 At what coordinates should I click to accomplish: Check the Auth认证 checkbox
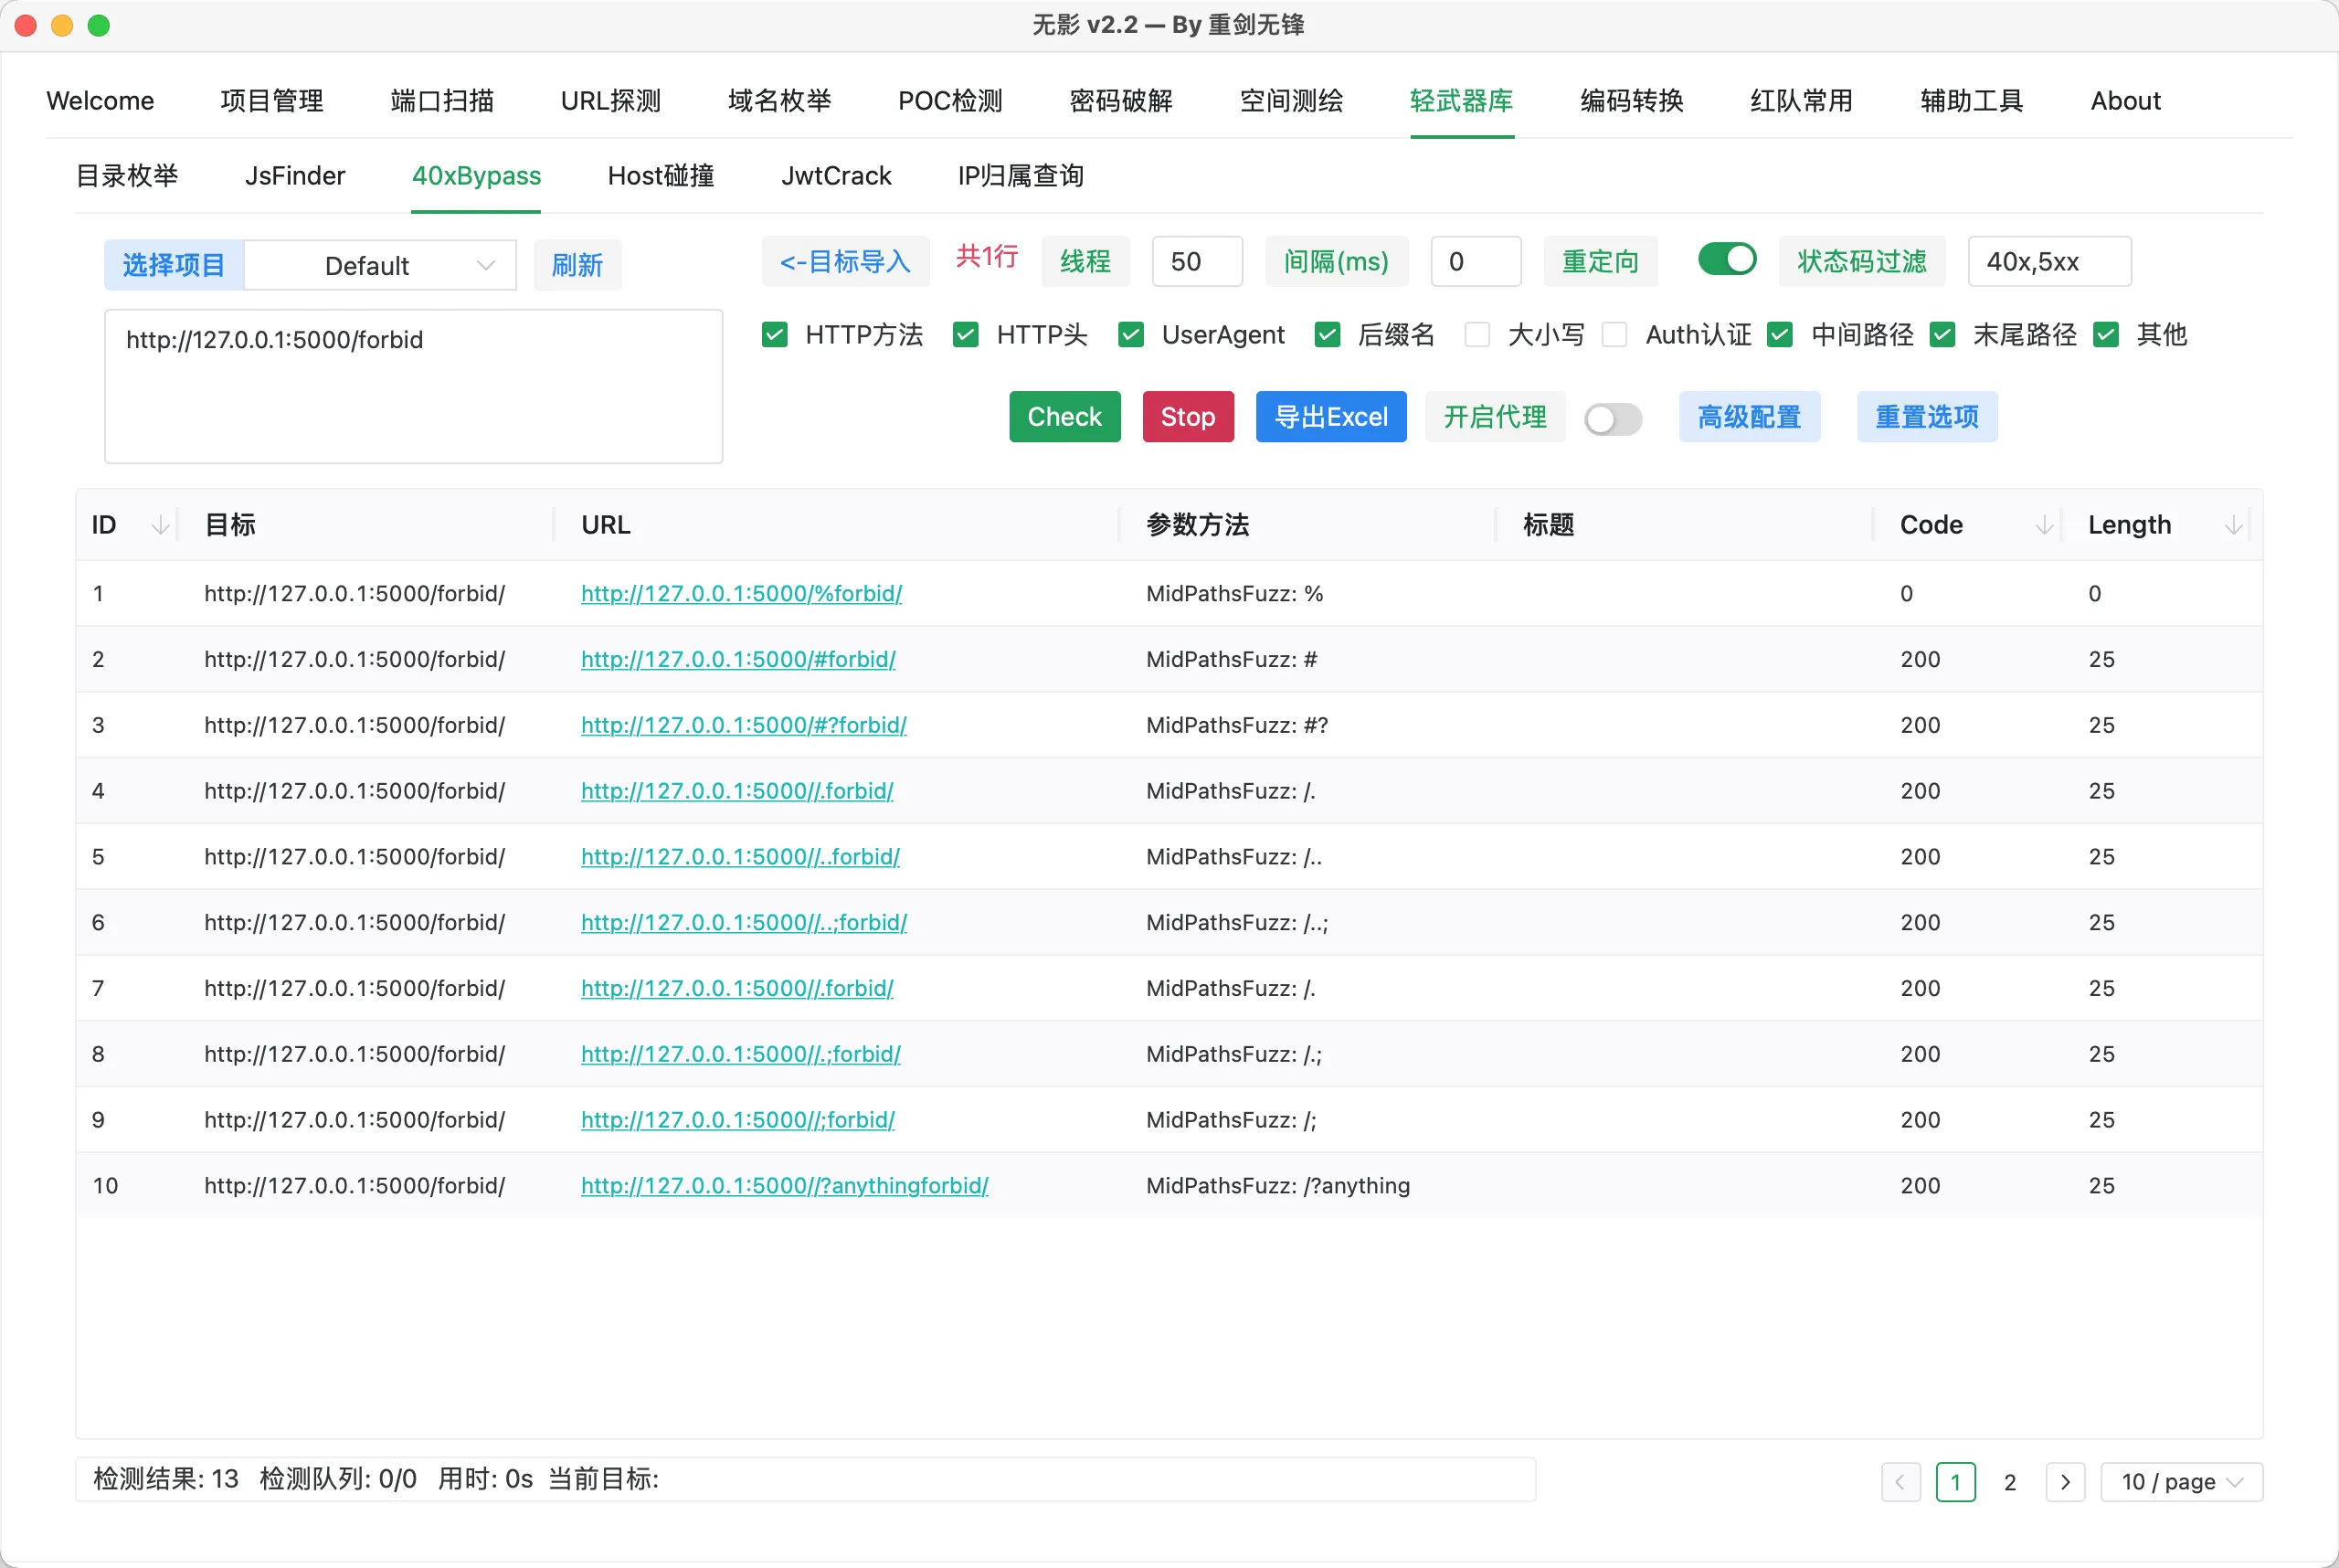[1614, 334]
